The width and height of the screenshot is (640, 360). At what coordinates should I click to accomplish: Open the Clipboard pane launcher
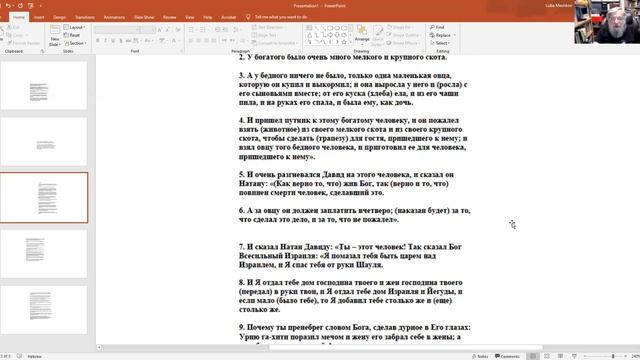(42, 51)
